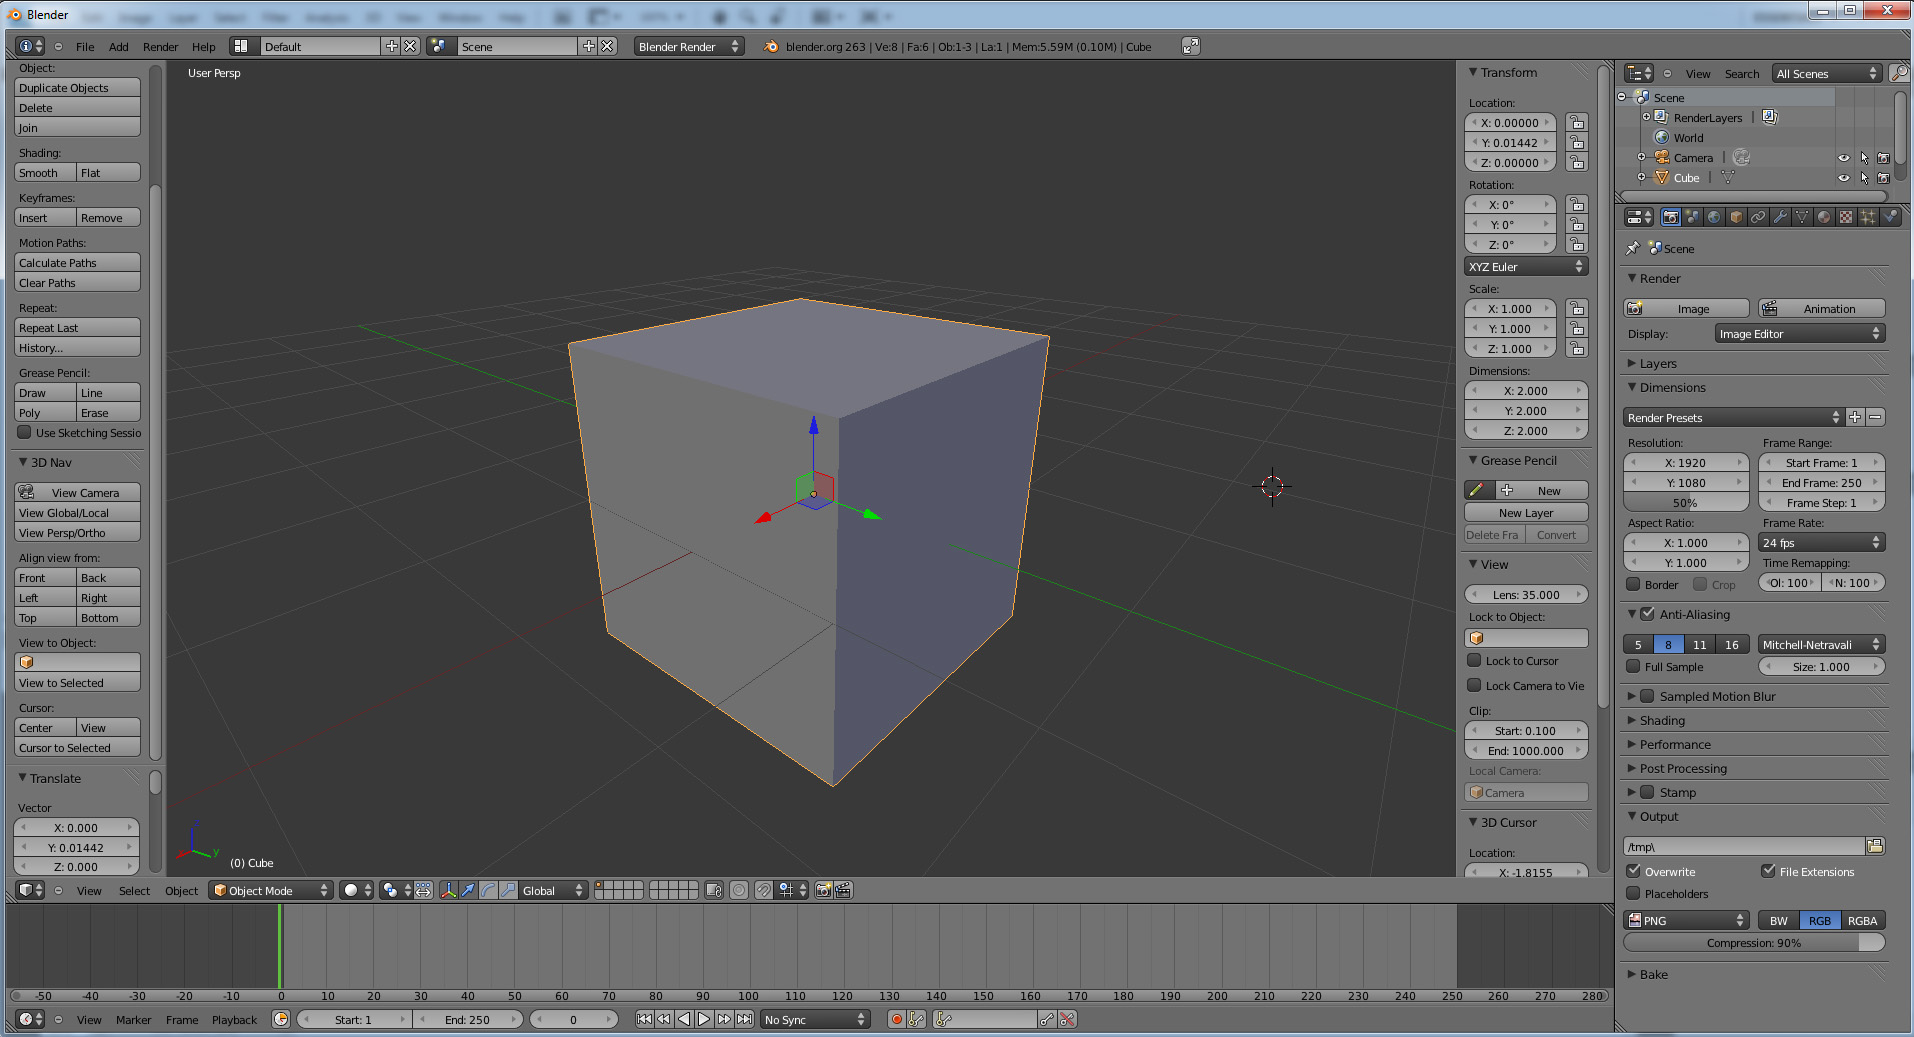
Task: Open the World properties tab (globe icon)
Action: pyautogui.click(x=1714, y=217)
